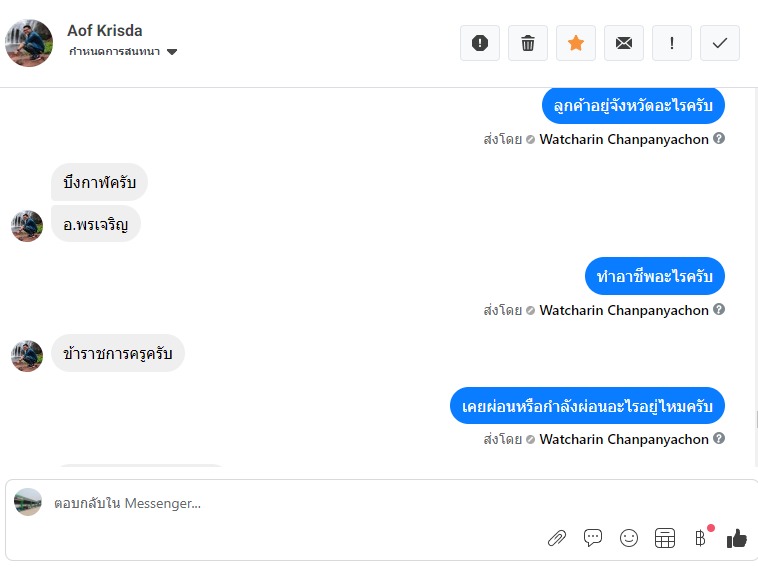Click the help icon beside first Watcharin Chanpanyachon

point(719,138)
